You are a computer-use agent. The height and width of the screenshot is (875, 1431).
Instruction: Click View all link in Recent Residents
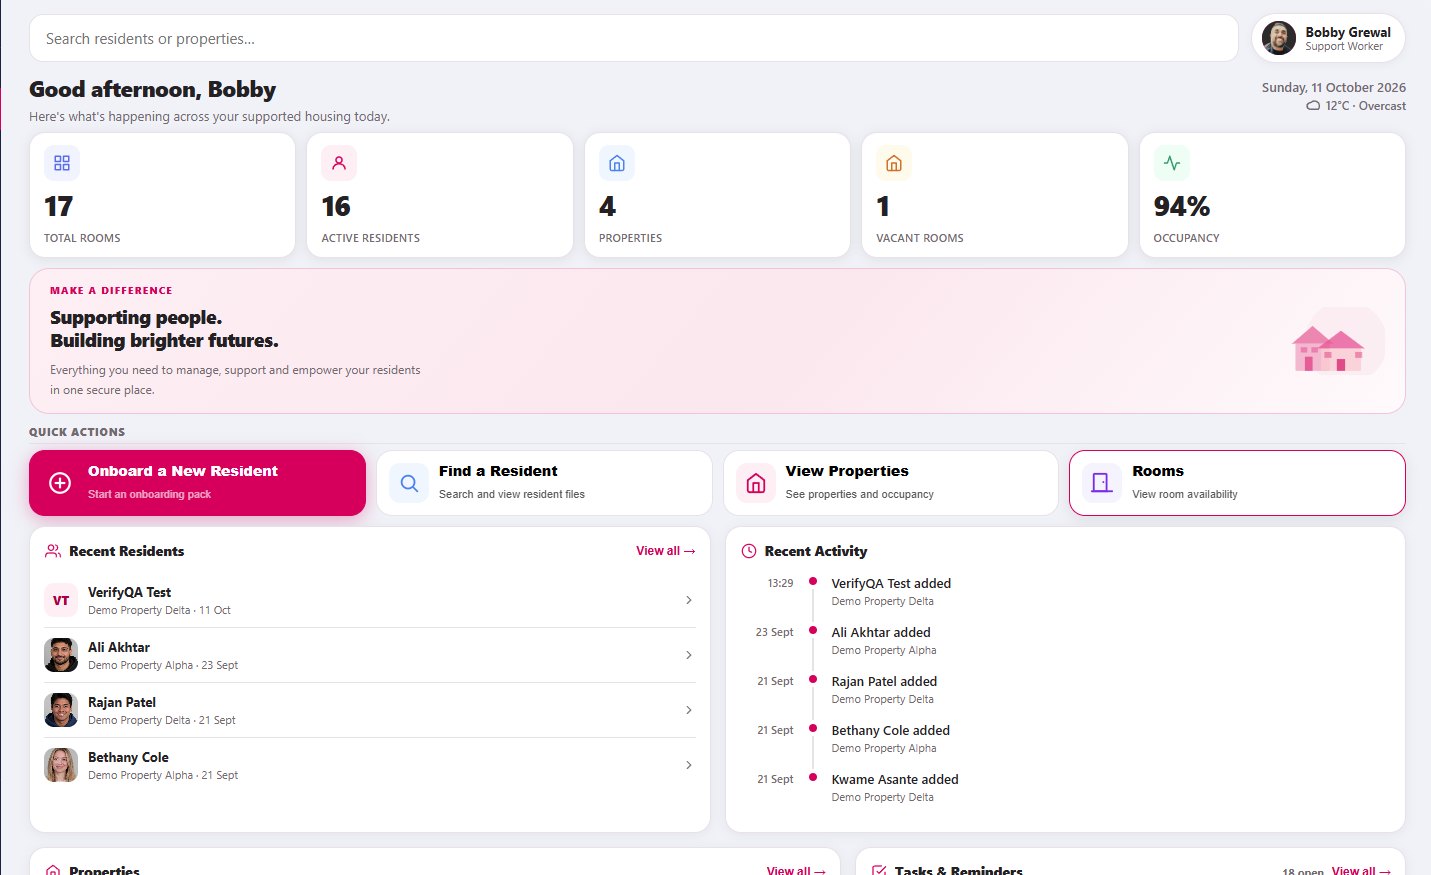pyautogui.click(x=666, y=551)
